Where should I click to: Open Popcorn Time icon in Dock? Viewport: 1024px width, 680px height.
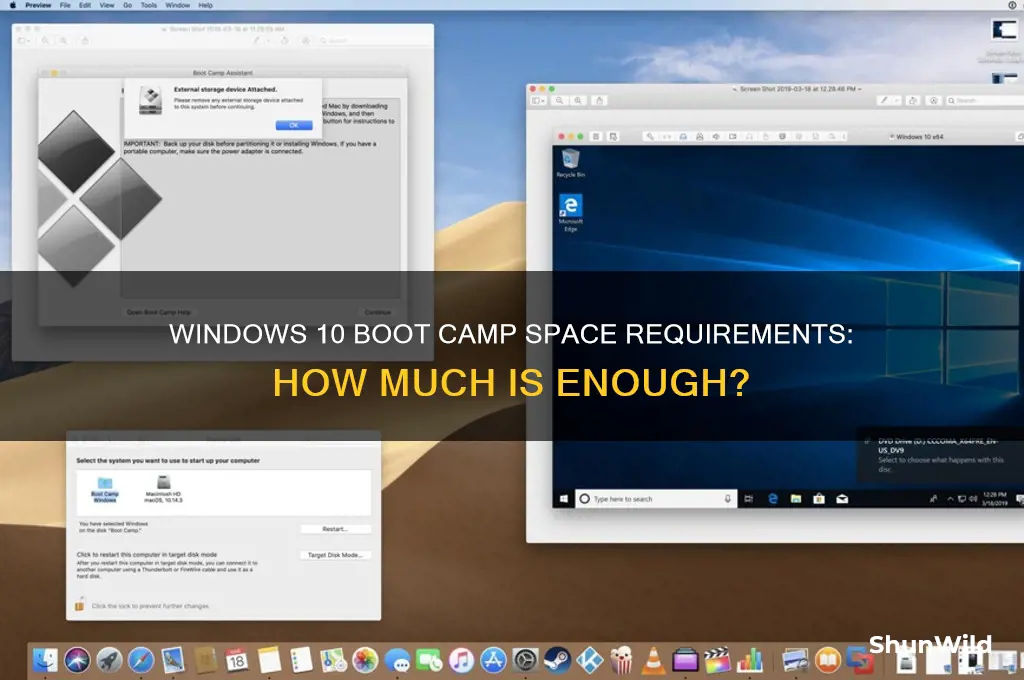pos(621,660)
